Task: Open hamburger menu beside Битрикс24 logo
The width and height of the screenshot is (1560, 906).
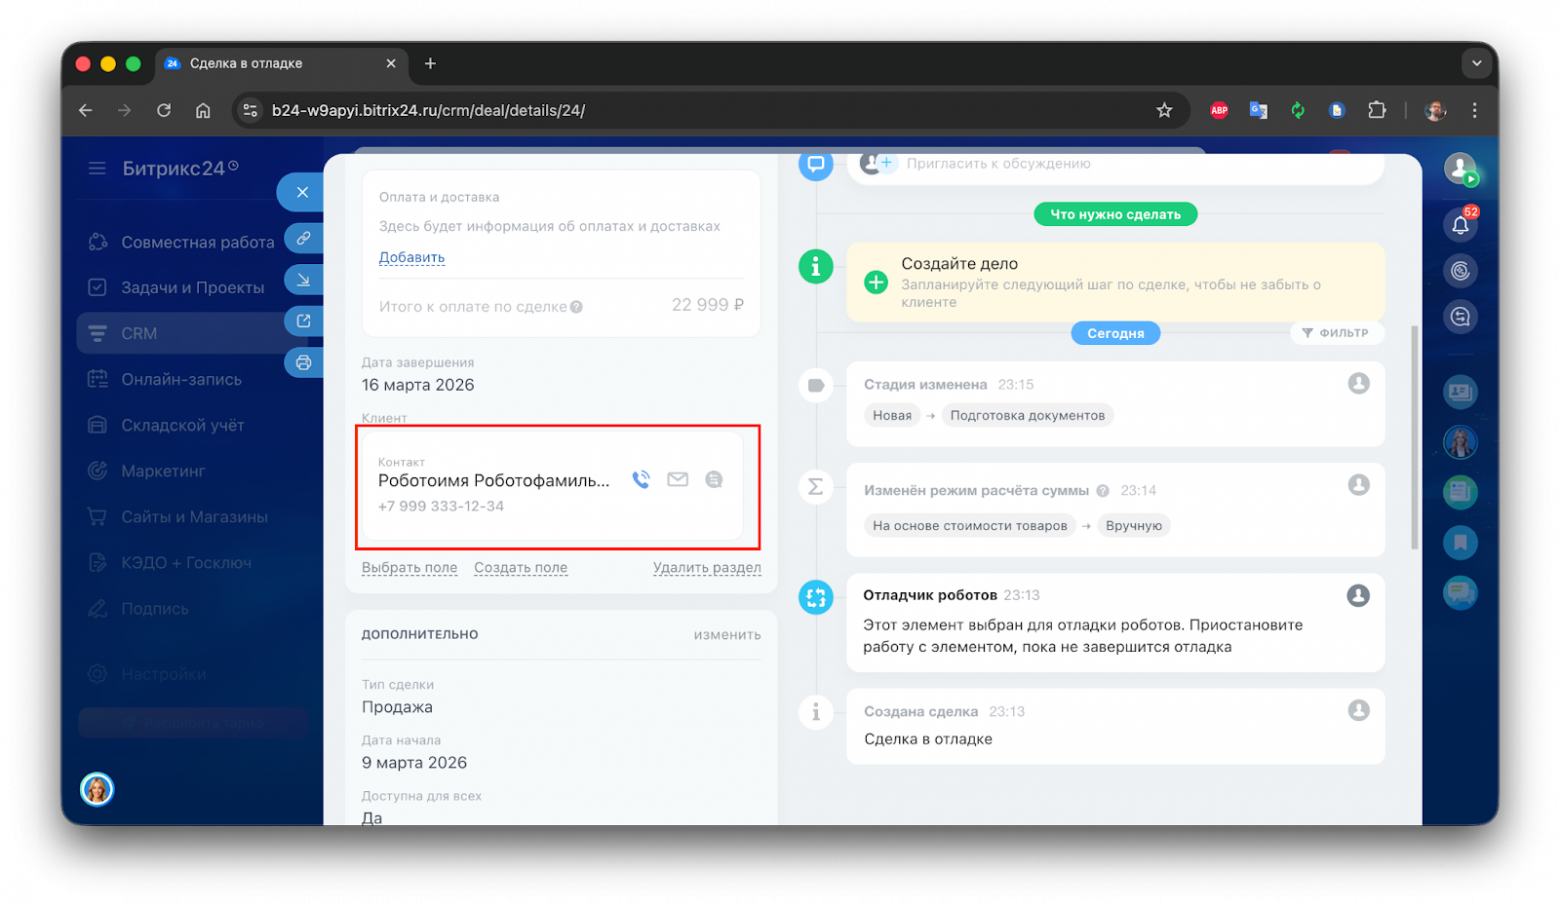Action: [97, 168]
